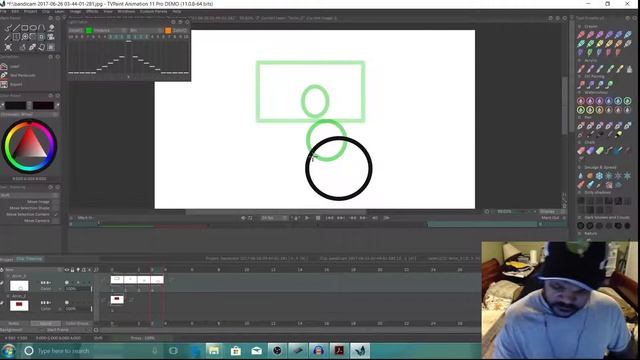This screenshot has width=640, height=360.
Task: Pick the first Pen brush preset
Action: coord(581,126)
